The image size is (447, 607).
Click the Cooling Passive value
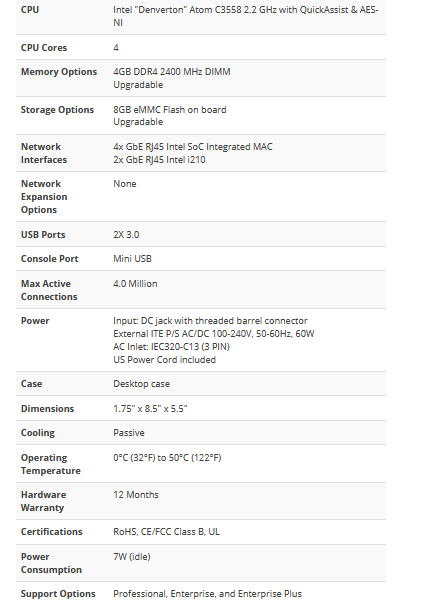tap(129, 433)
